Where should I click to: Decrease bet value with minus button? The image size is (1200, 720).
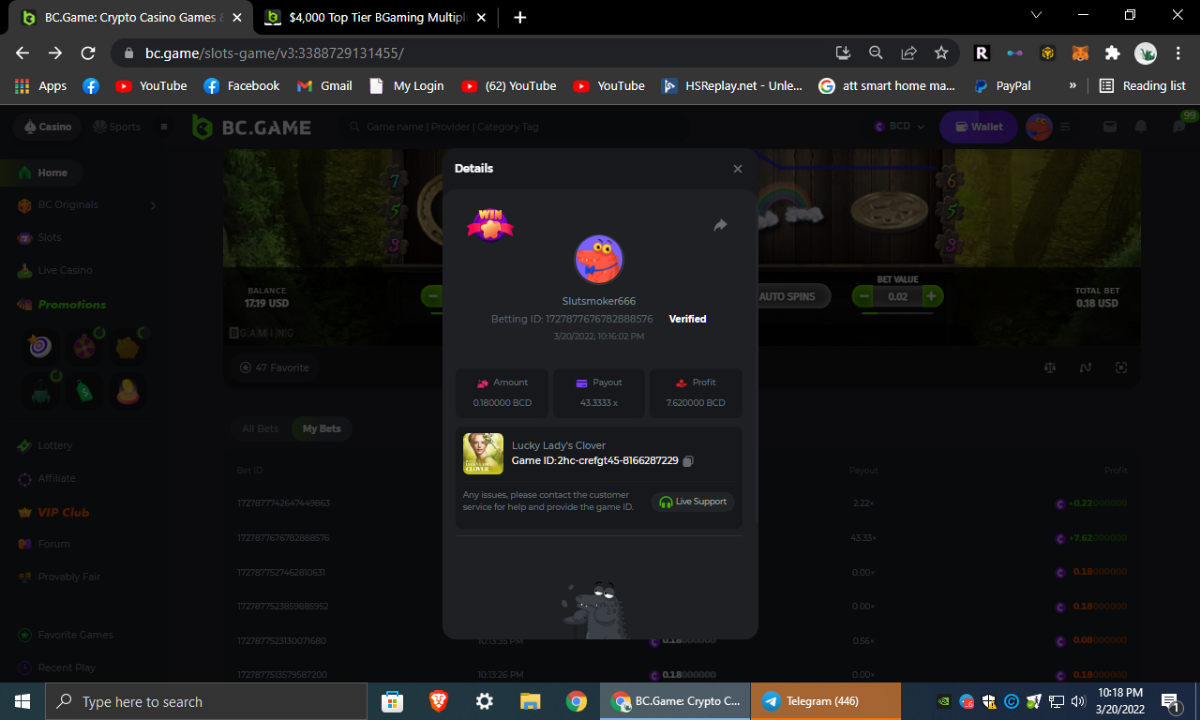click(x=863, y=296)
